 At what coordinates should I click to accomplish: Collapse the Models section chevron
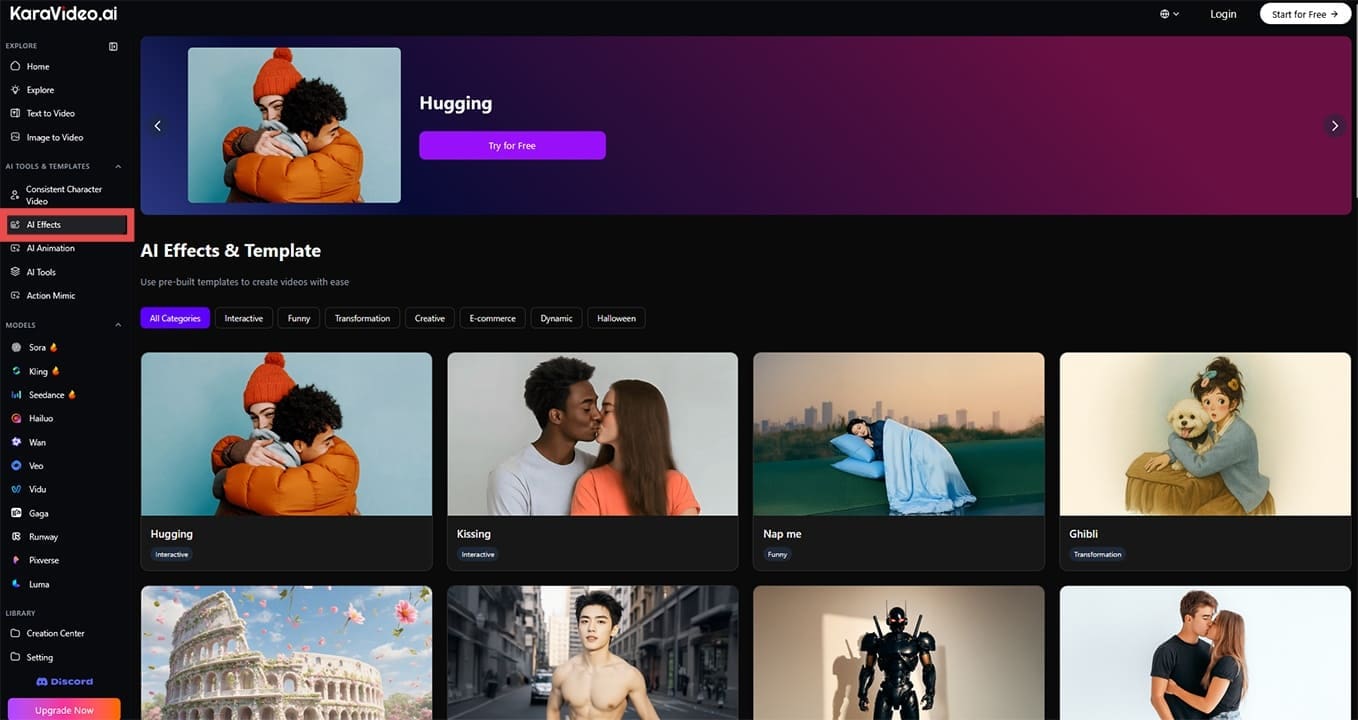pos(117,324)
